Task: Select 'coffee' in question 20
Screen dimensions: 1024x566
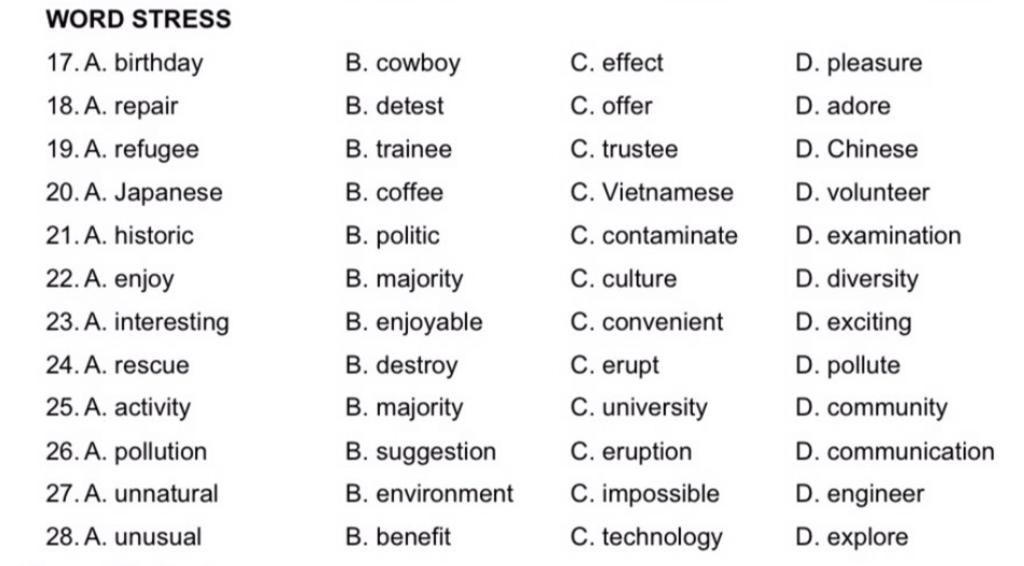Action: (409, 193)
